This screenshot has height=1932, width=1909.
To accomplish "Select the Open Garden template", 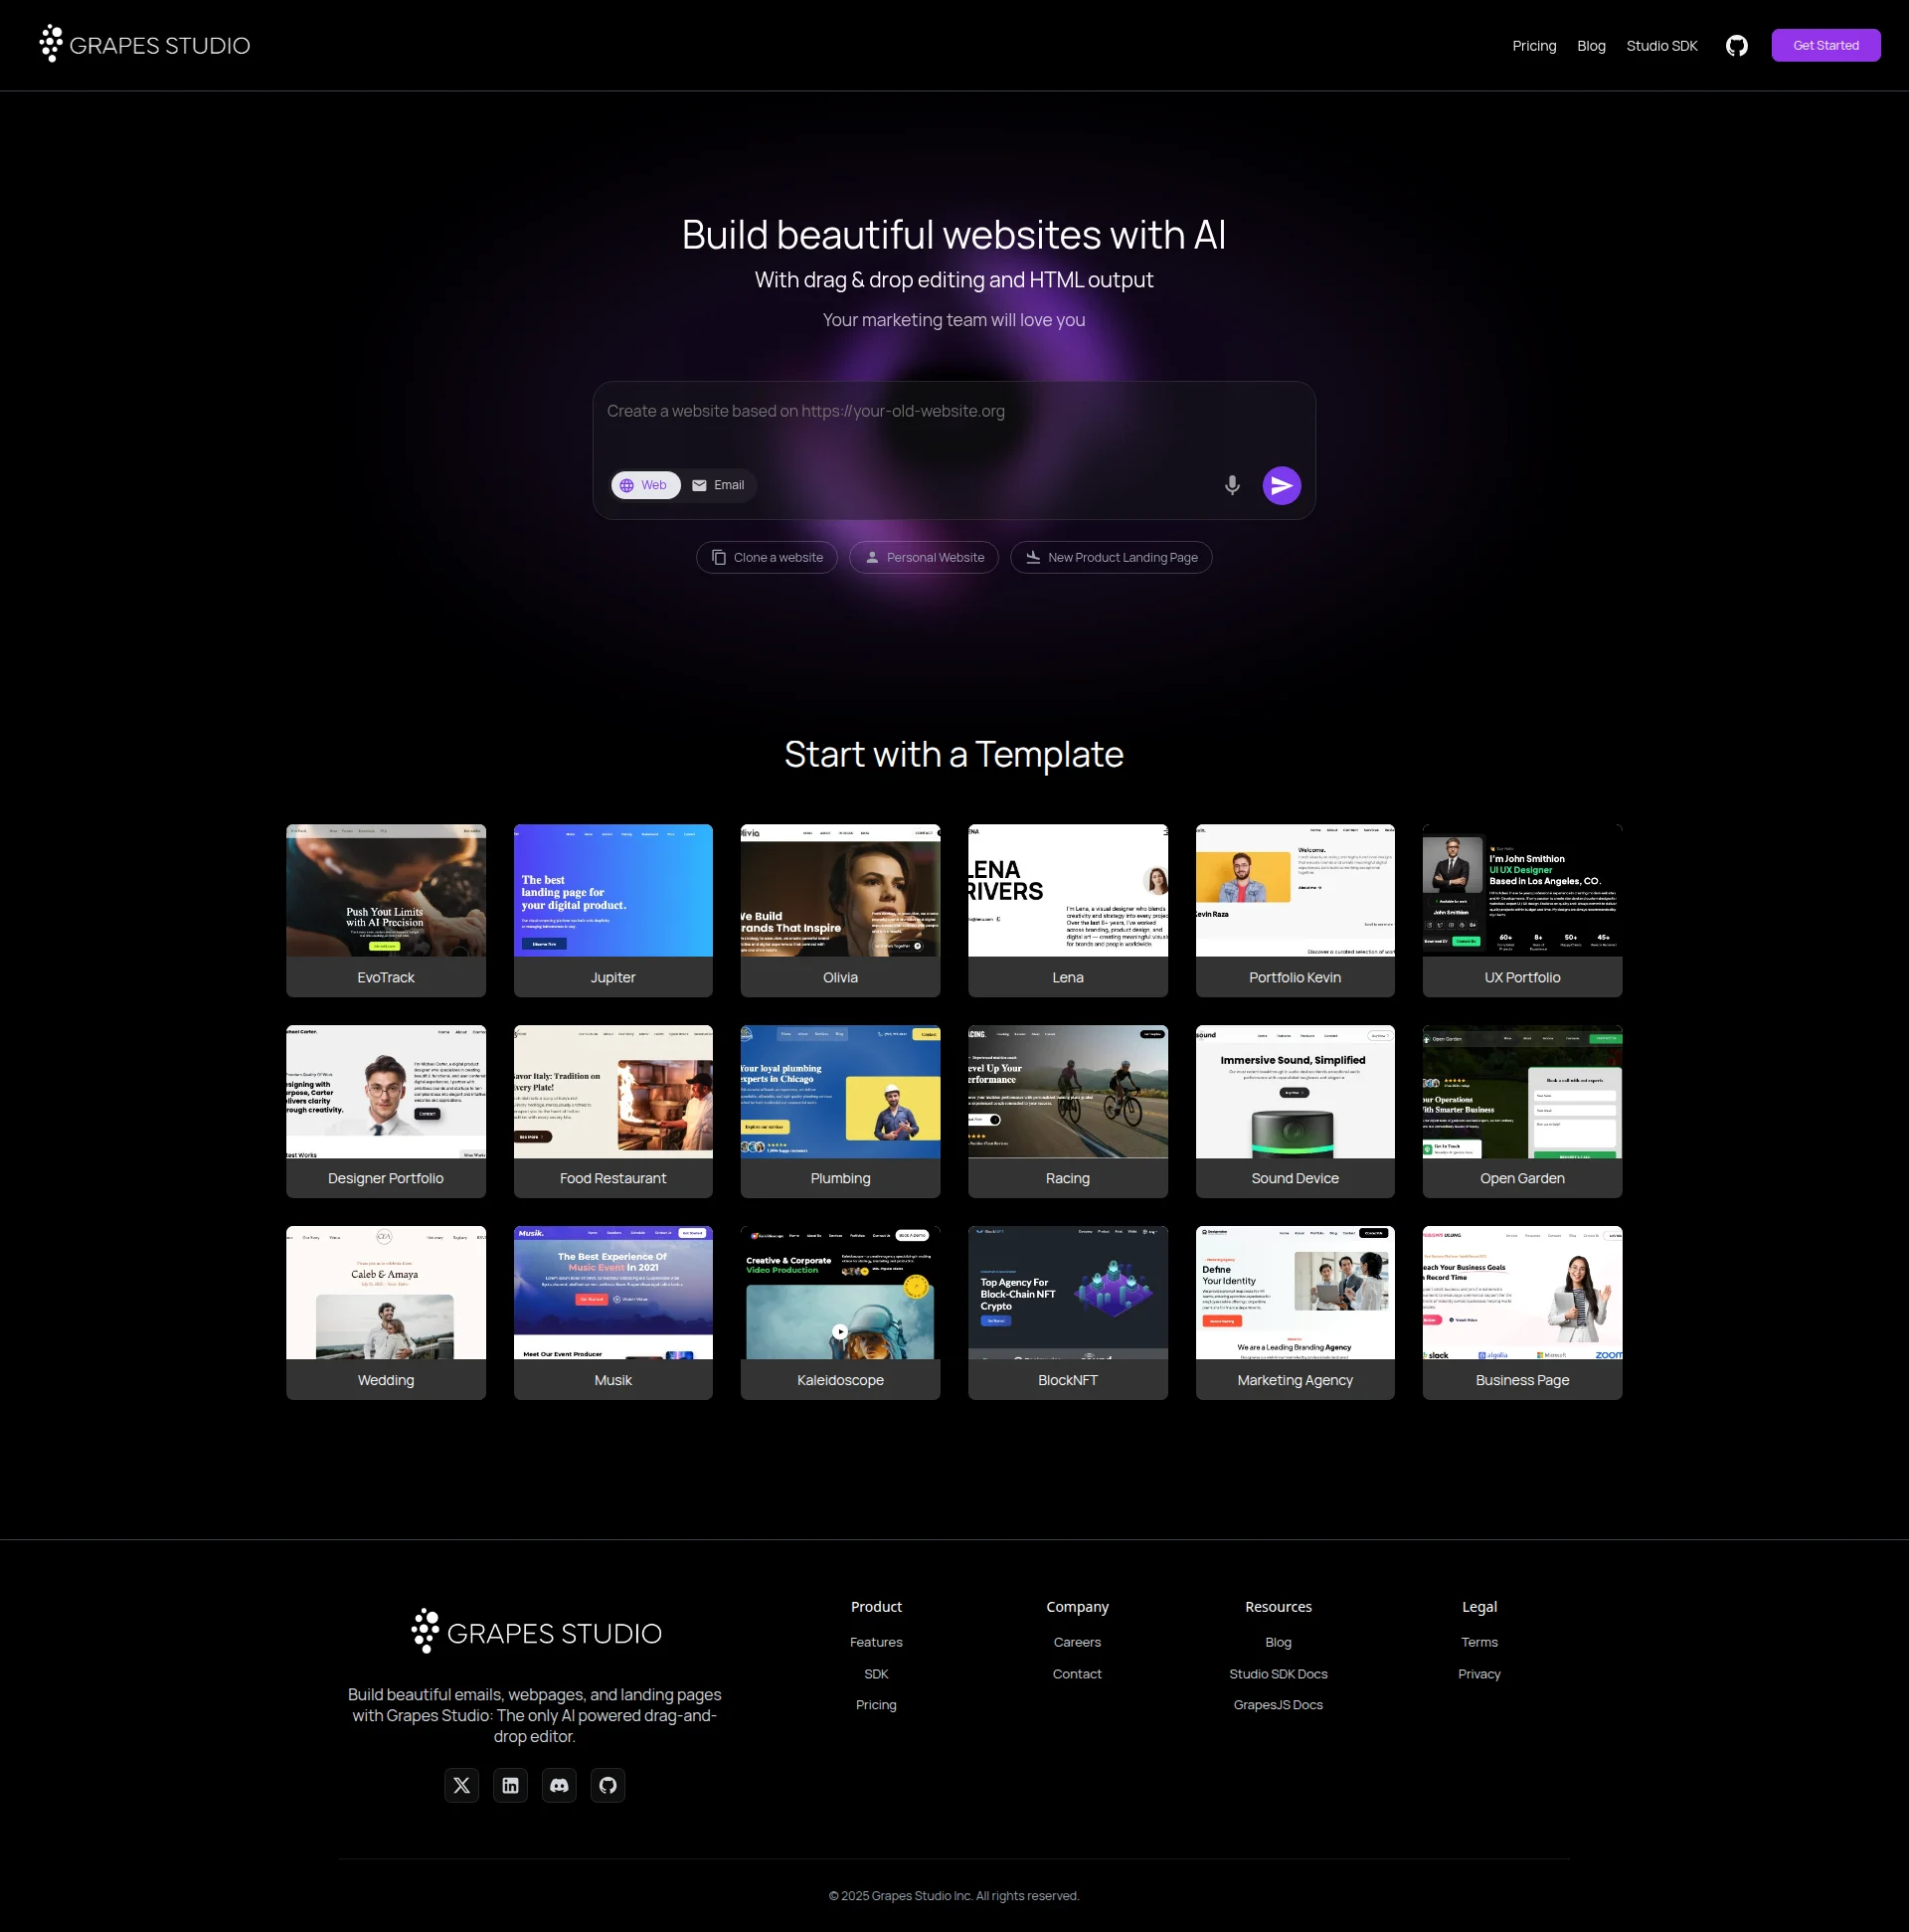I will pos(1522,1111).
